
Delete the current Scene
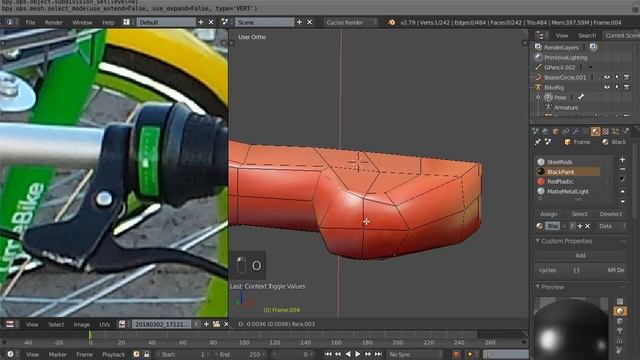tap(309, 22)
